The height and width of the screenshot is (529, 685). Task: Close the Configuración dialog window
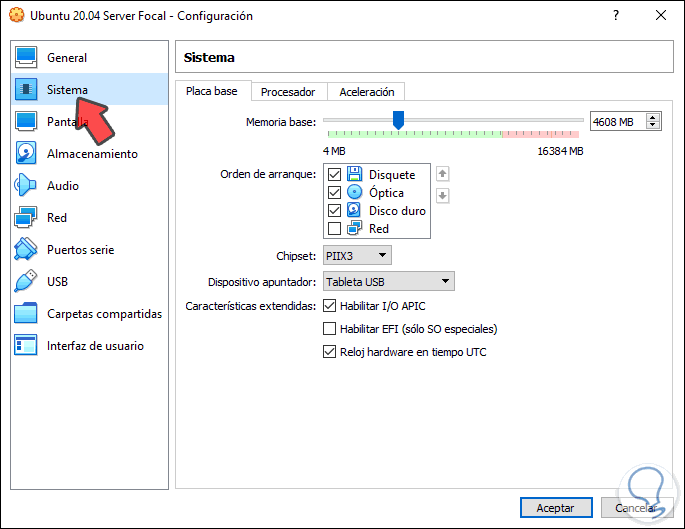point(661,15)
